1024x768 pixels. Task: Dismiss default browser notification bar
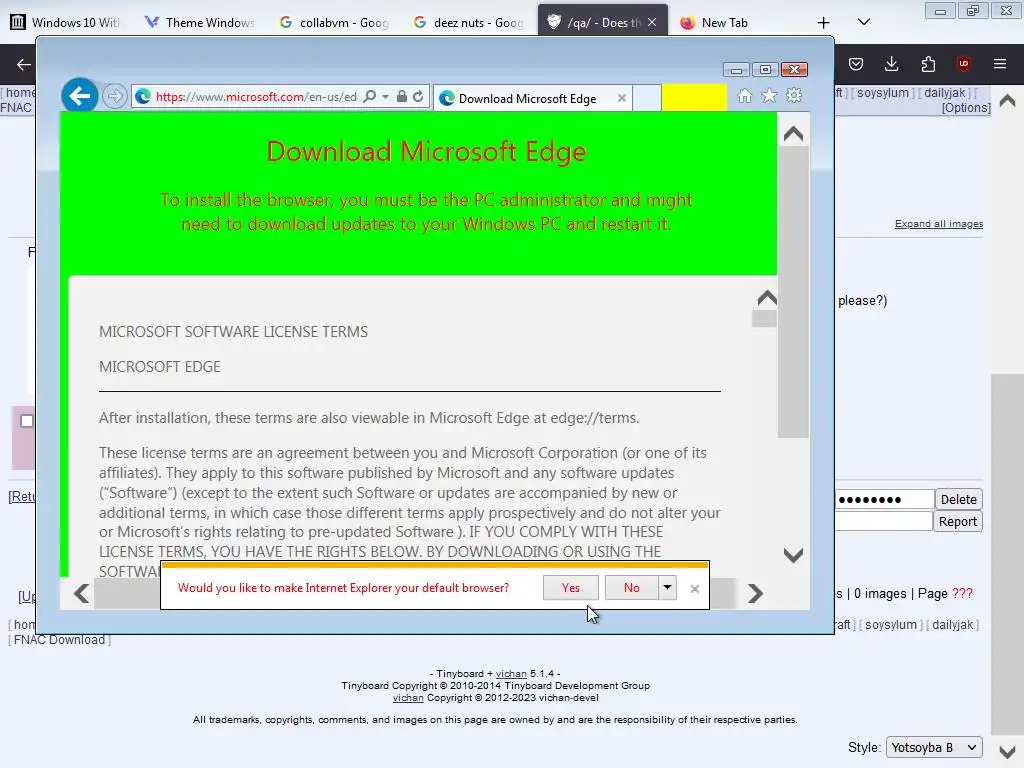[x=695, y=589]
